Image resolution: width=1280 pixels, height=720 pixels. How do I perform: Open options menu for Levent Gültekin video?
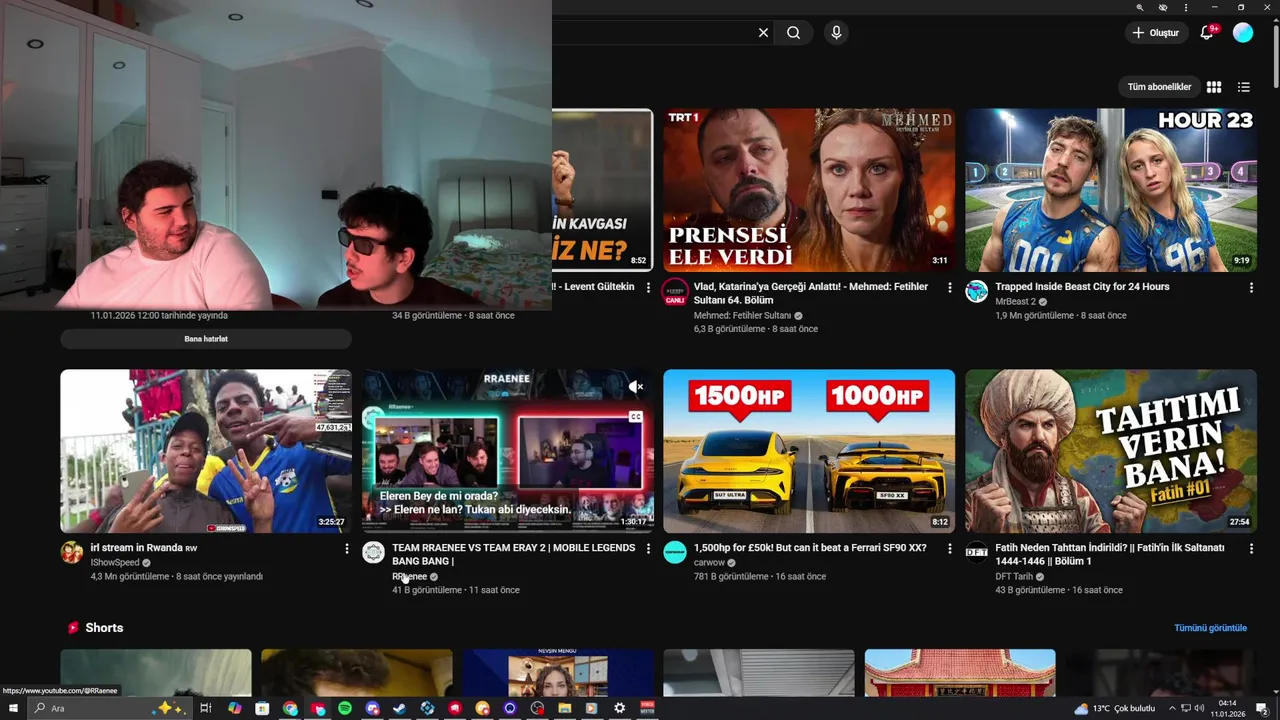(648, 288)
